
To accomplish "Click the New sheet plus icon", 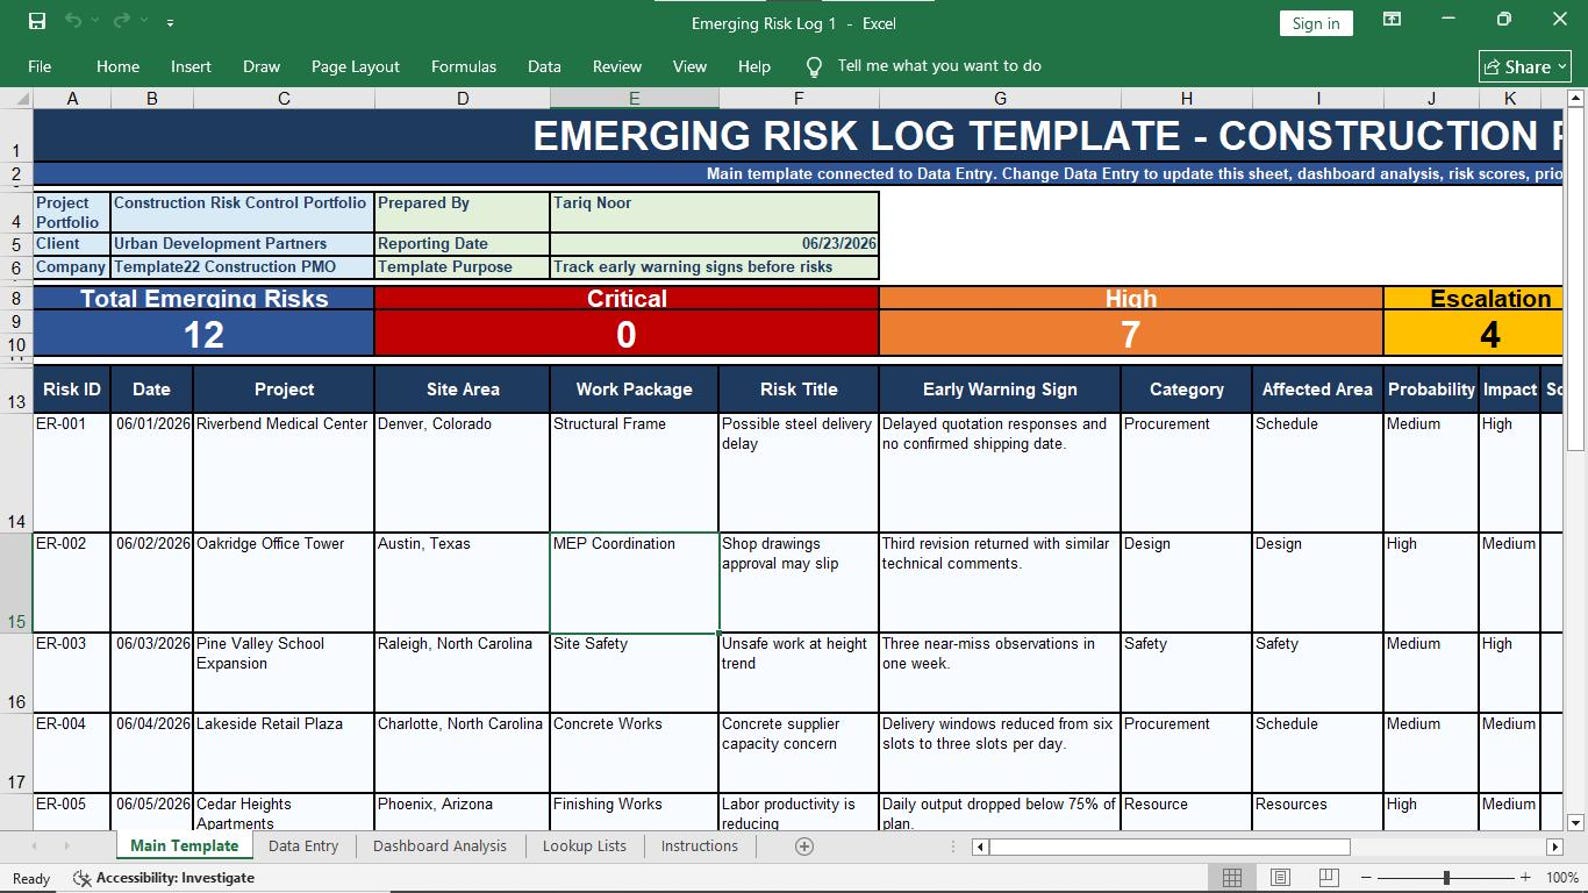I will pyautogui.click(x=804, y=847).
